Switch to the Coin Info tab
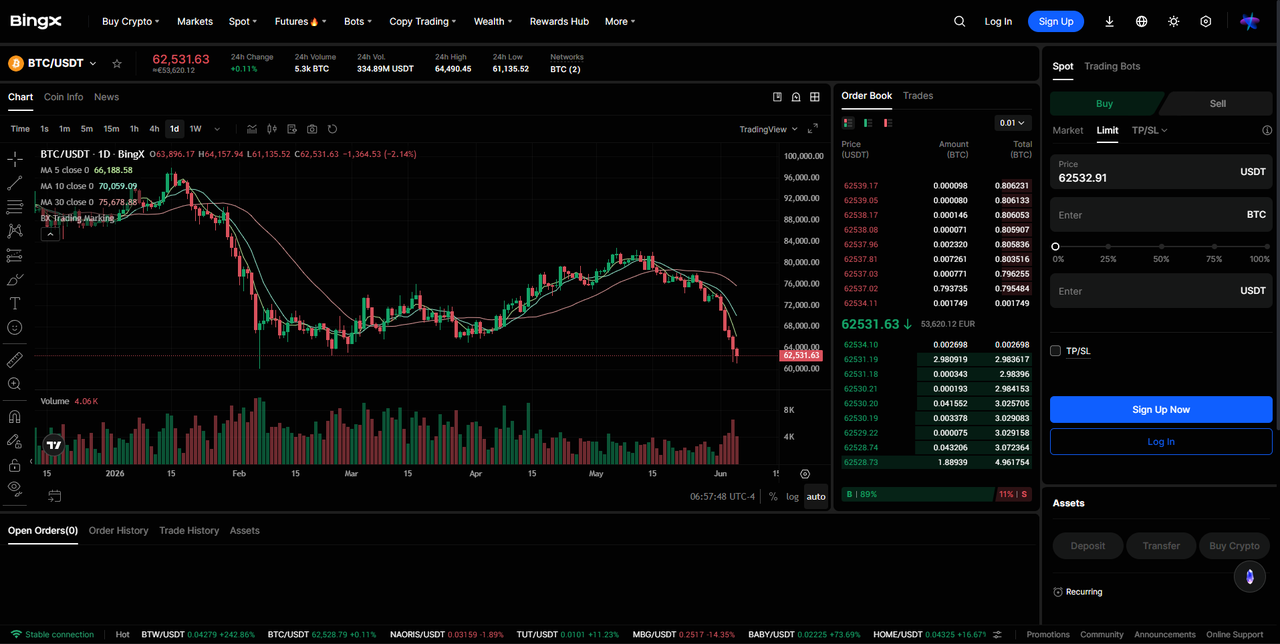 (x=64, y=97)
